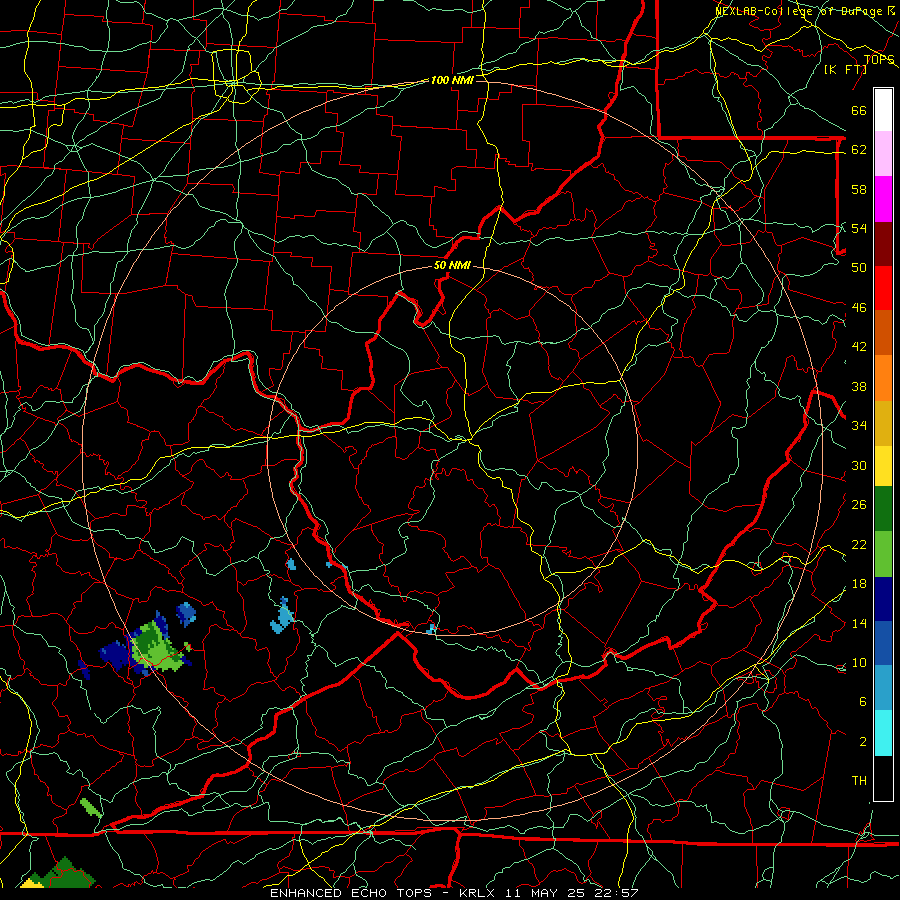
Task: Click the legend value "30"
Action: [x=859, y=465]
